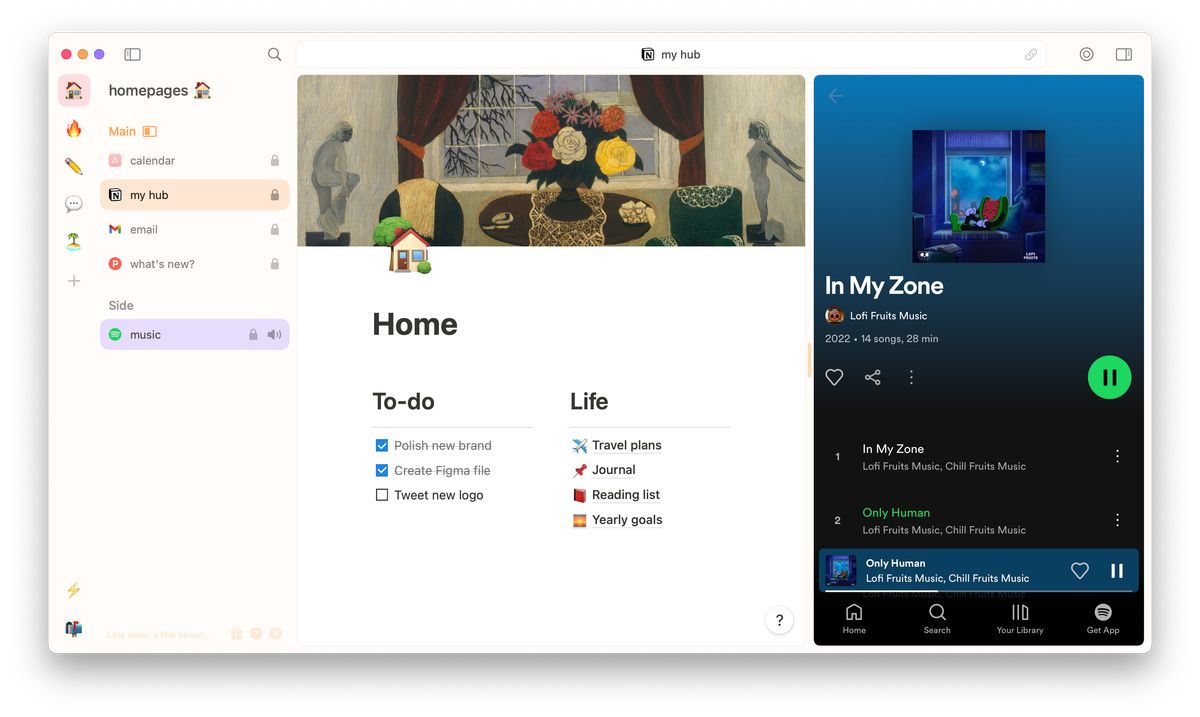Screen dimensions: 1200x717
Task: Mute the music tab audio
Action: coord(274,335)
